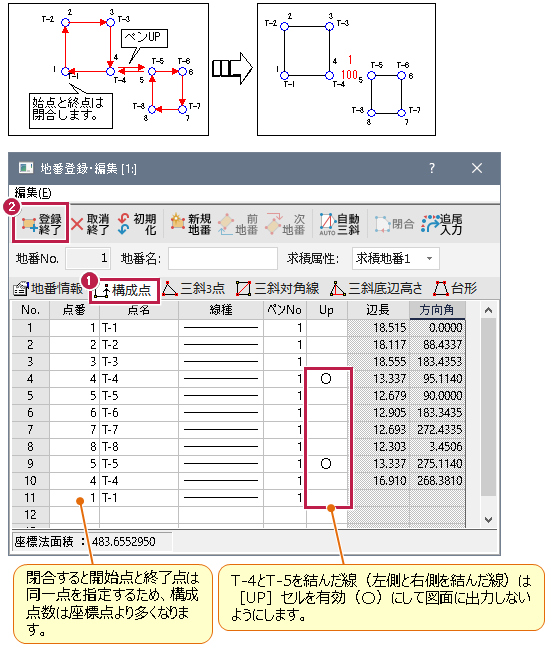The height and width of the screenshot is (648, 545).
Task: Toggle the Up cell for row 4 T-4
Action: 326,379
